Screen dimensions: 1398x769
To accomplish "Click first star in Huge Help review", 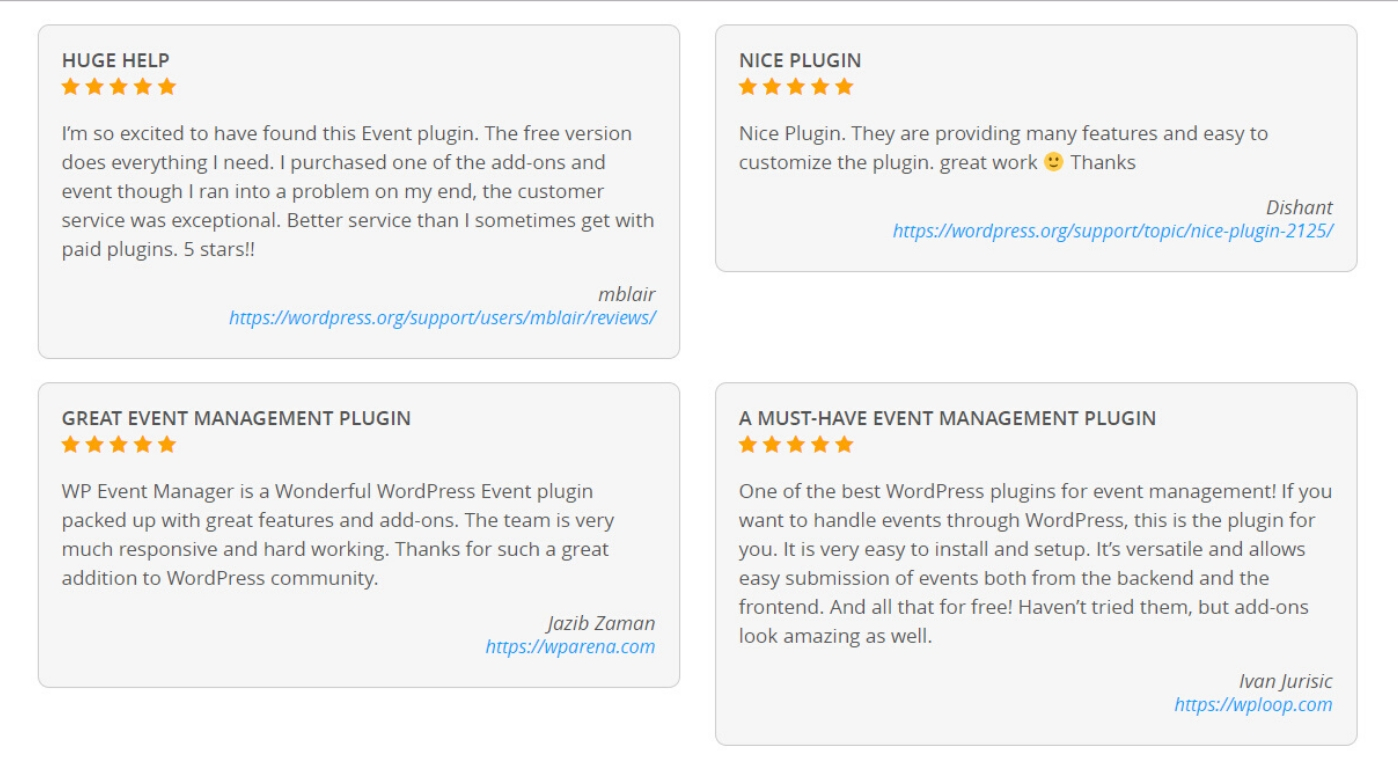I will tap(70, 87).
